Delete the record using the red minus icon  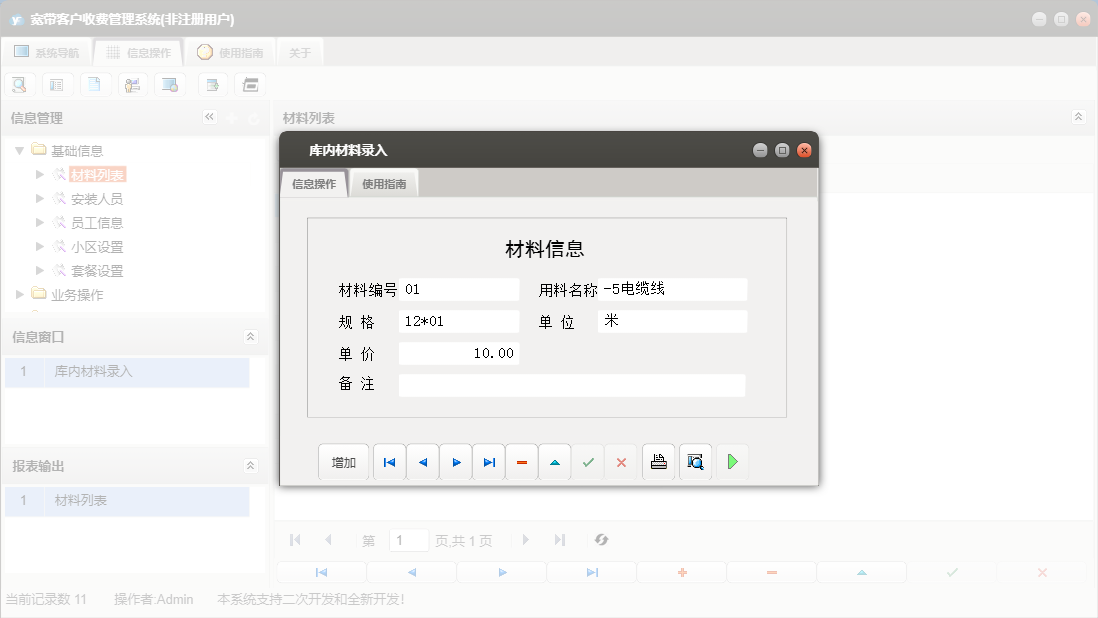522,461
